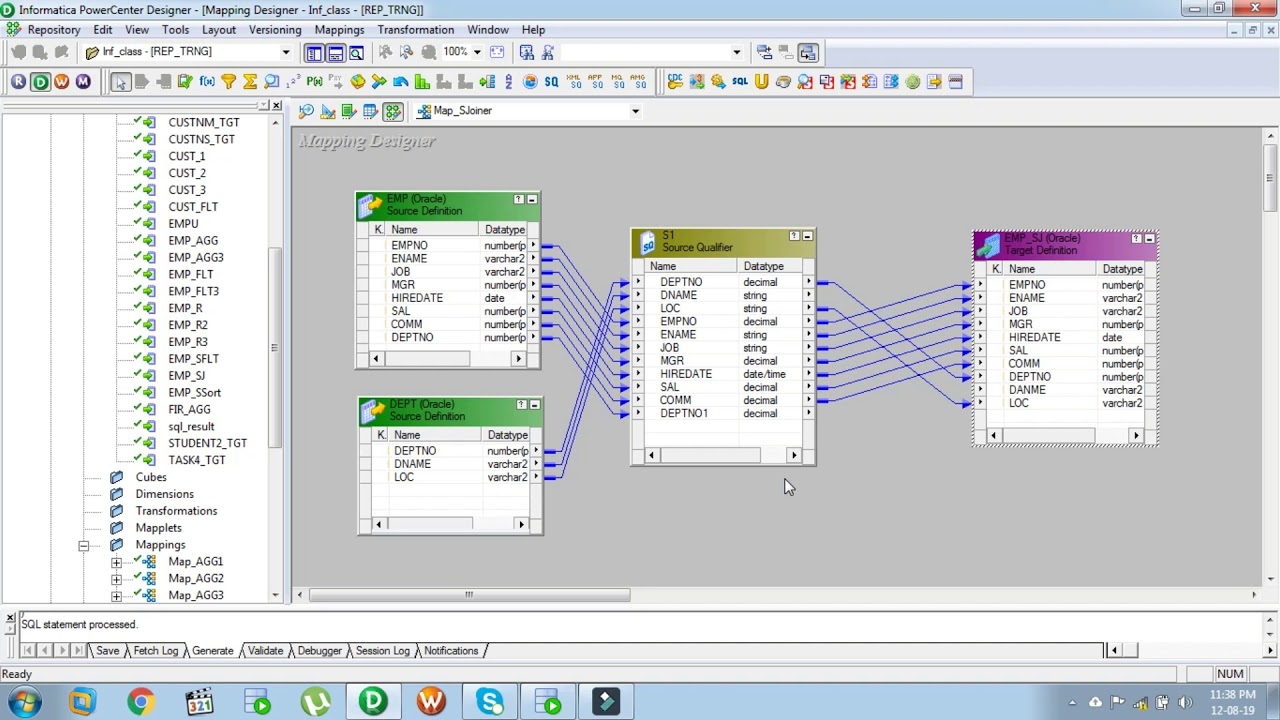Collapse the Mappings tree node

[84, 545]
